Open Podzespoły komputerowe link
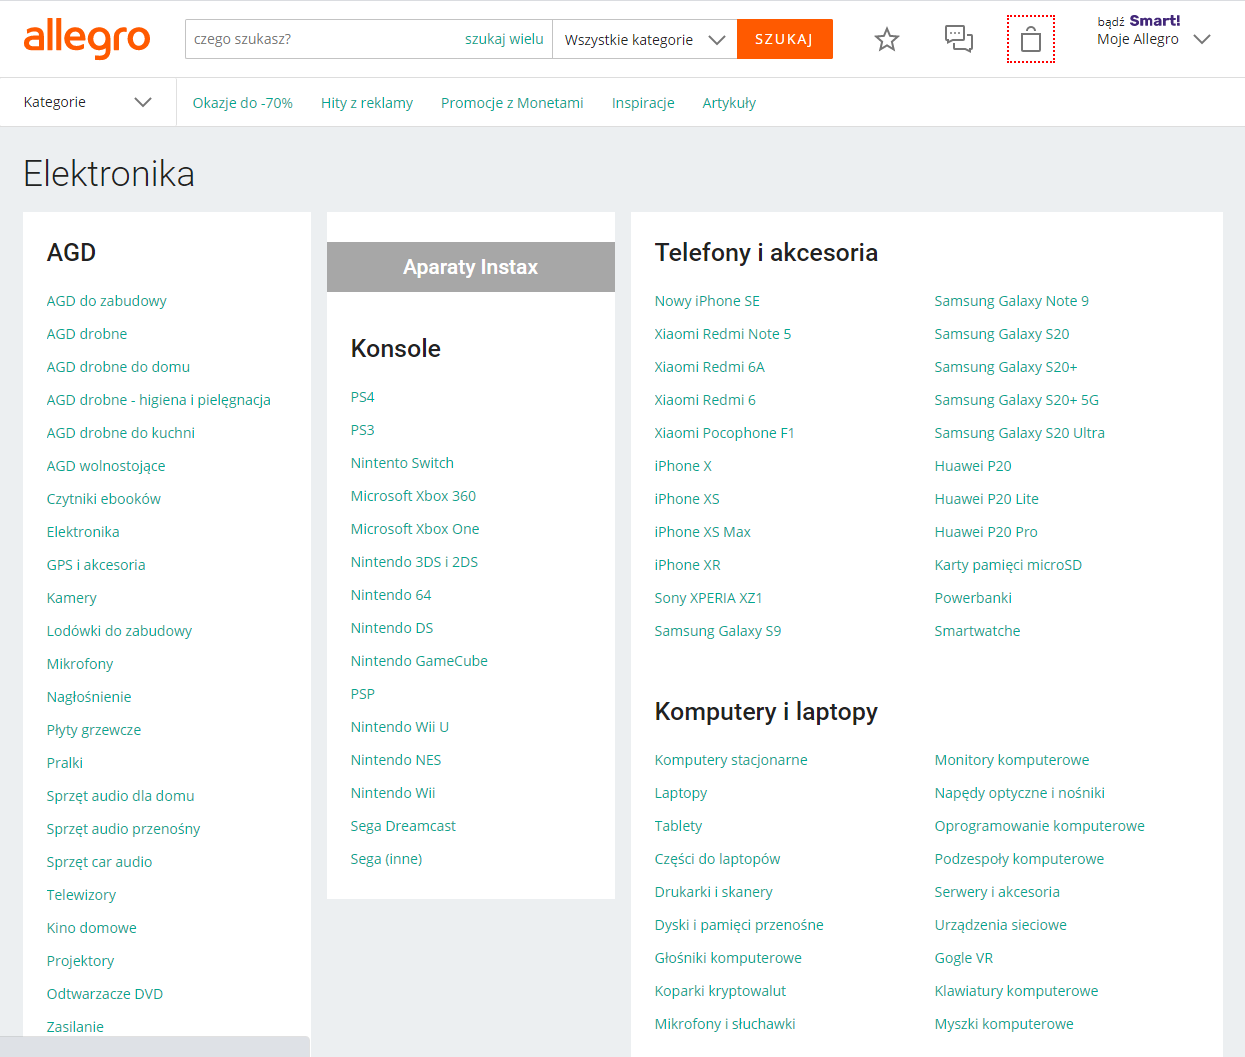 pyautogui.click(x=1020, y=859)
